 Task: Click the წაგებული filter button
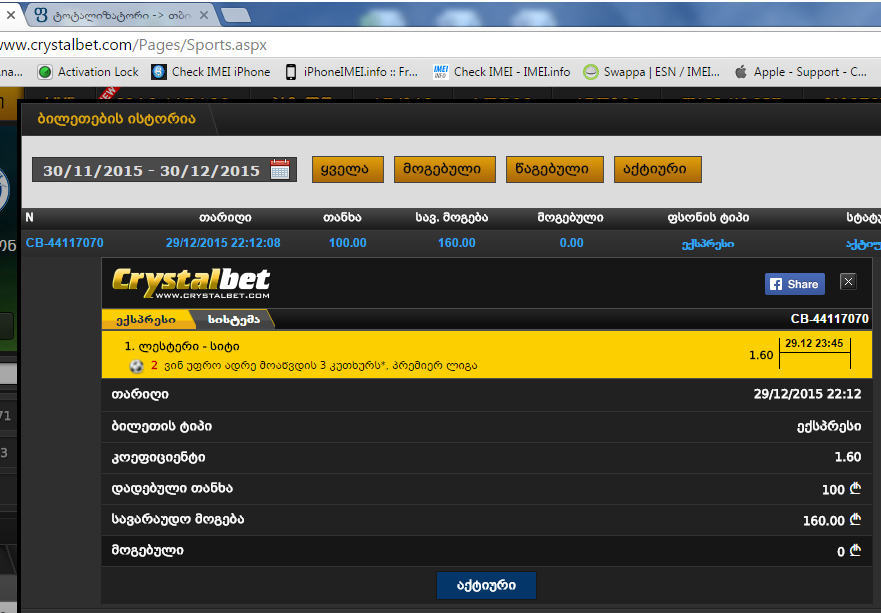tap(555, 169)
